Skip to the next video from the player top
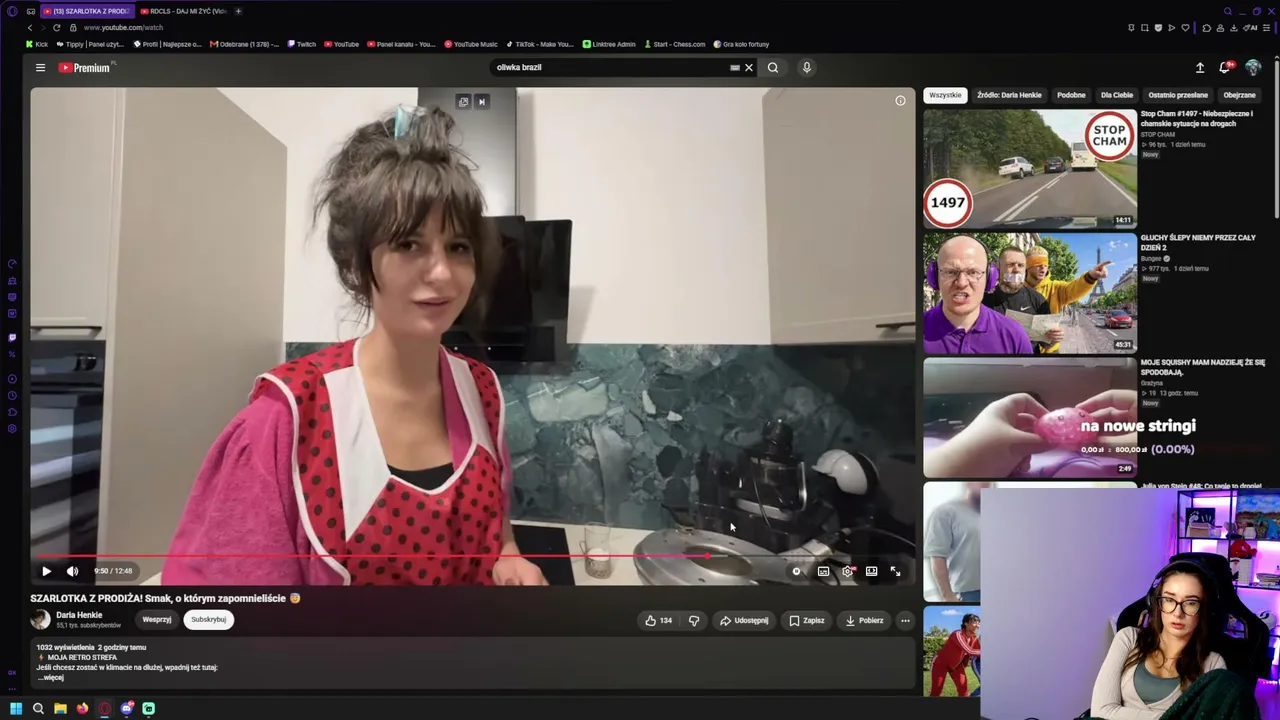Image resolution: width=1280 pixels, height=720 pixels. pyautogui.click(x=481, y=102)
